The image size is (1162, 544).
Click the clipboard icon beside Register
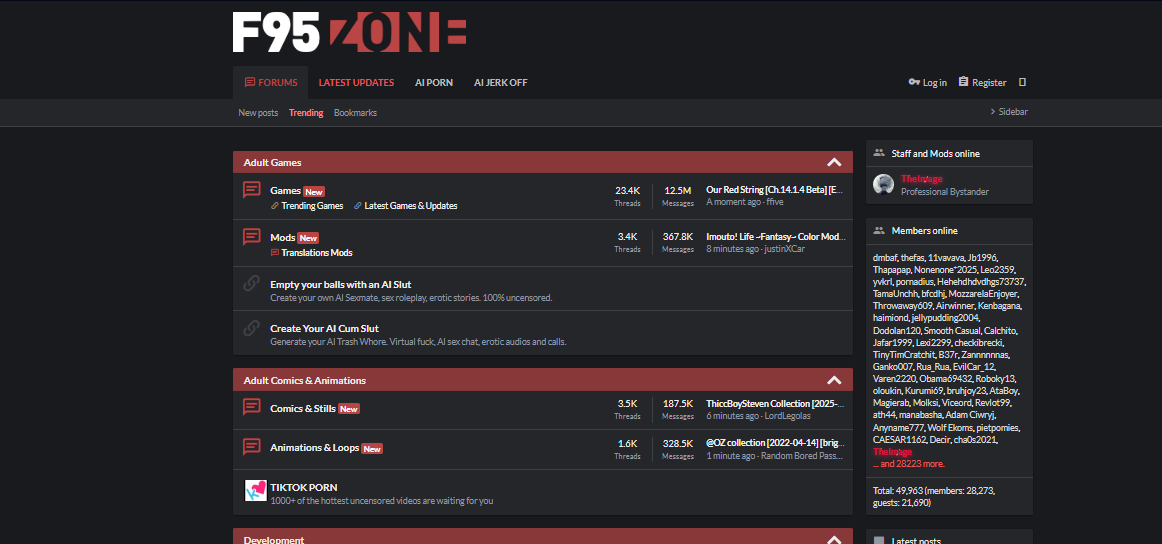(963, 82)
